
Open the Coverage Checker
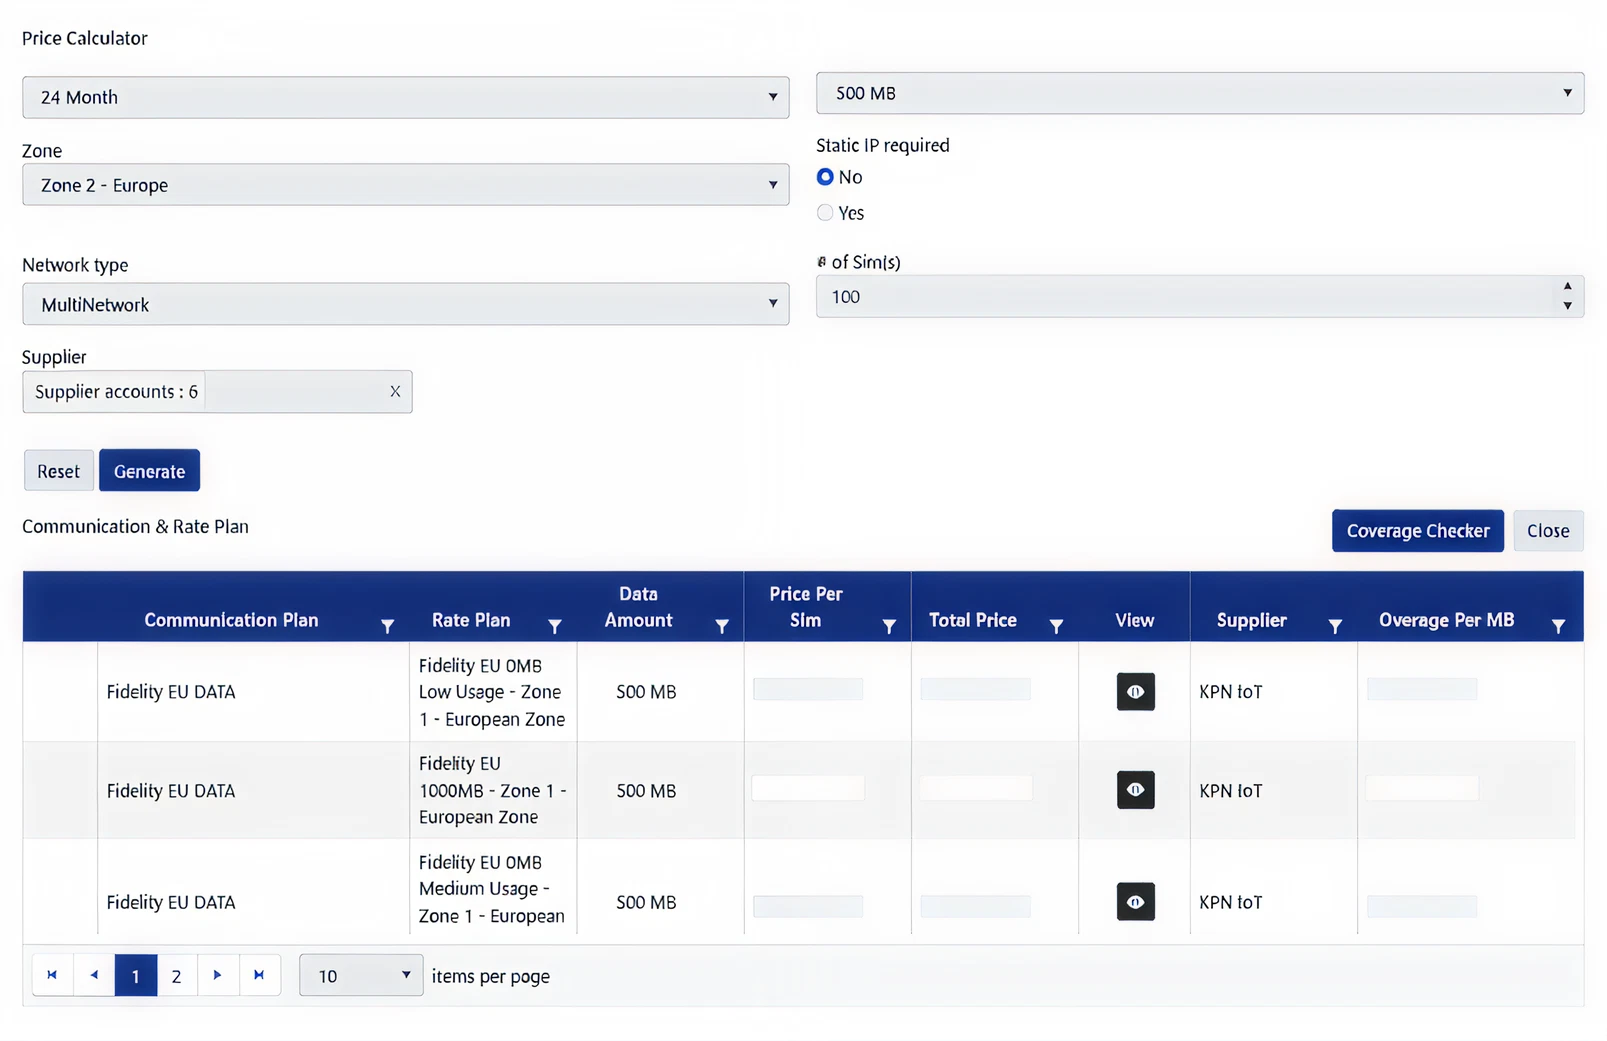[1417, 531]
